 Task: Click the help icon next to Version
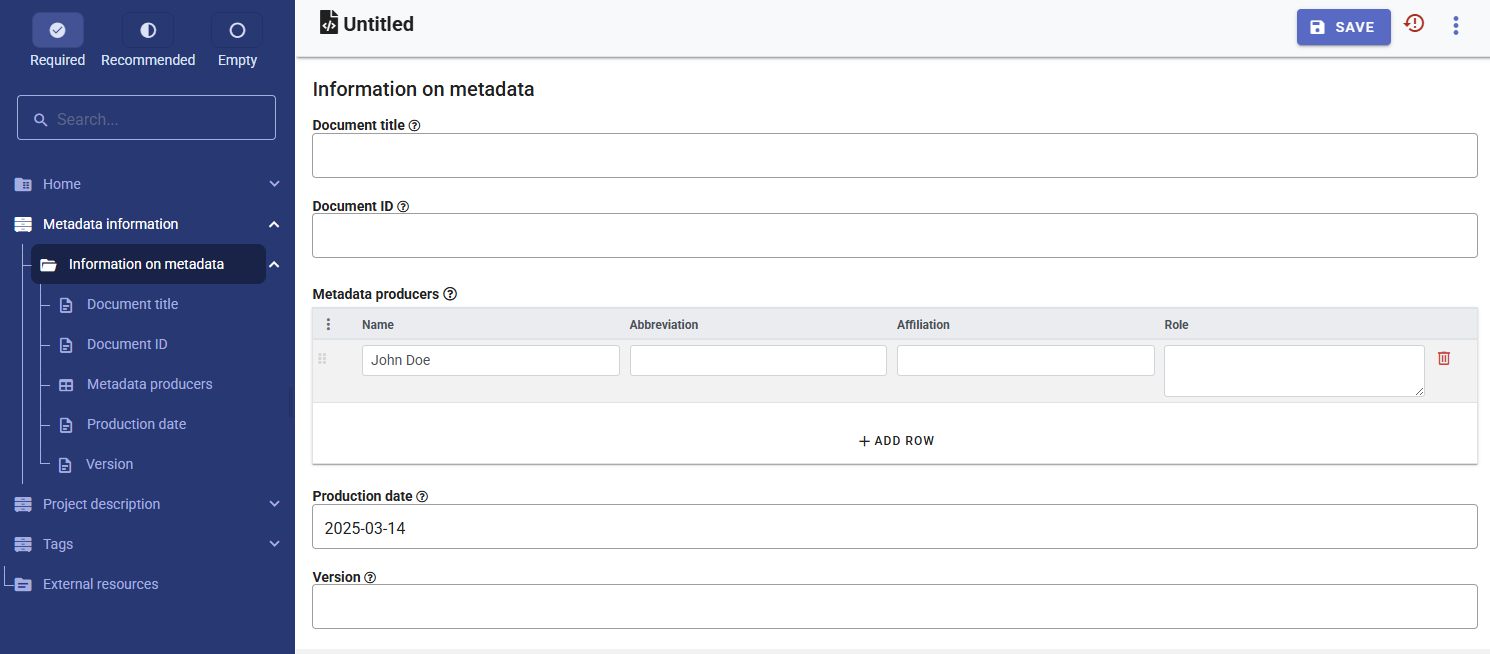[370, 578]
